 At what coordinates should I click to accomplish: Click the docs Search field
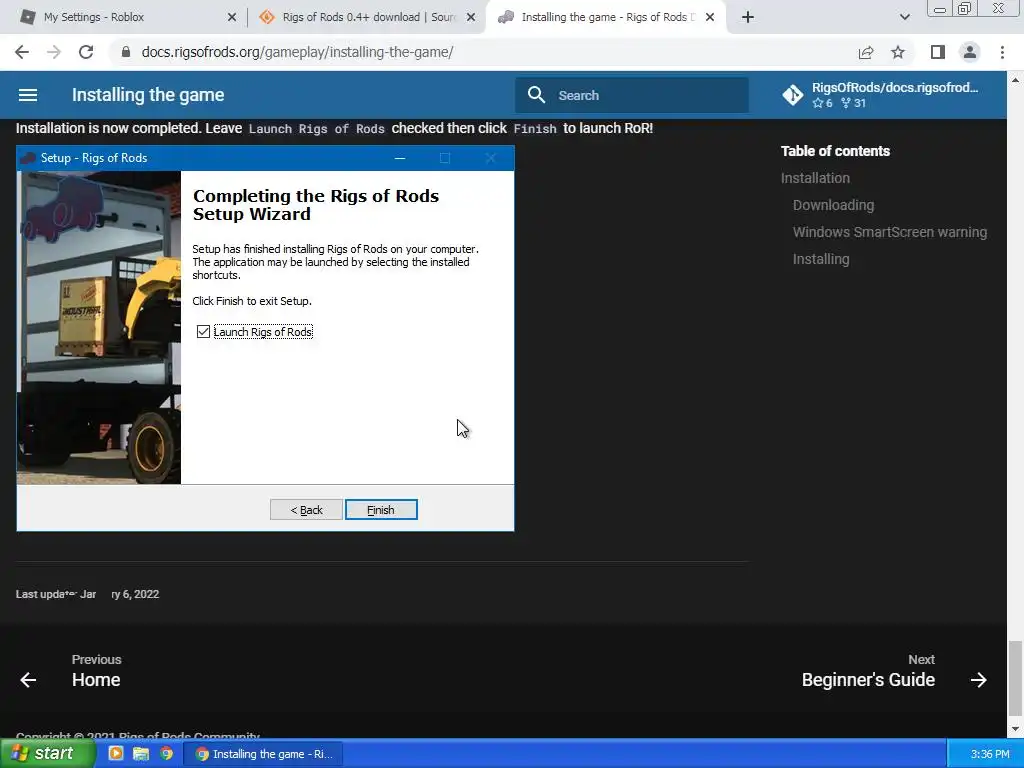632,95
